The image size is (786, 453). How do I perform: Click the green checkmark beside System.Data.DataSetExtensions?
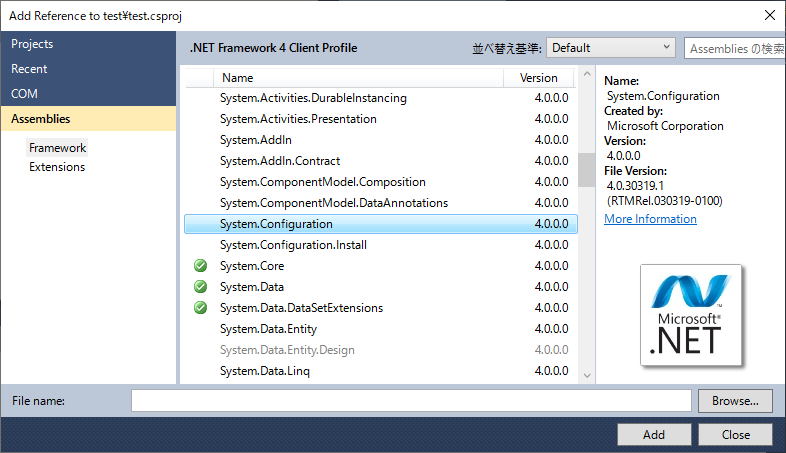[x=201, y=308]
